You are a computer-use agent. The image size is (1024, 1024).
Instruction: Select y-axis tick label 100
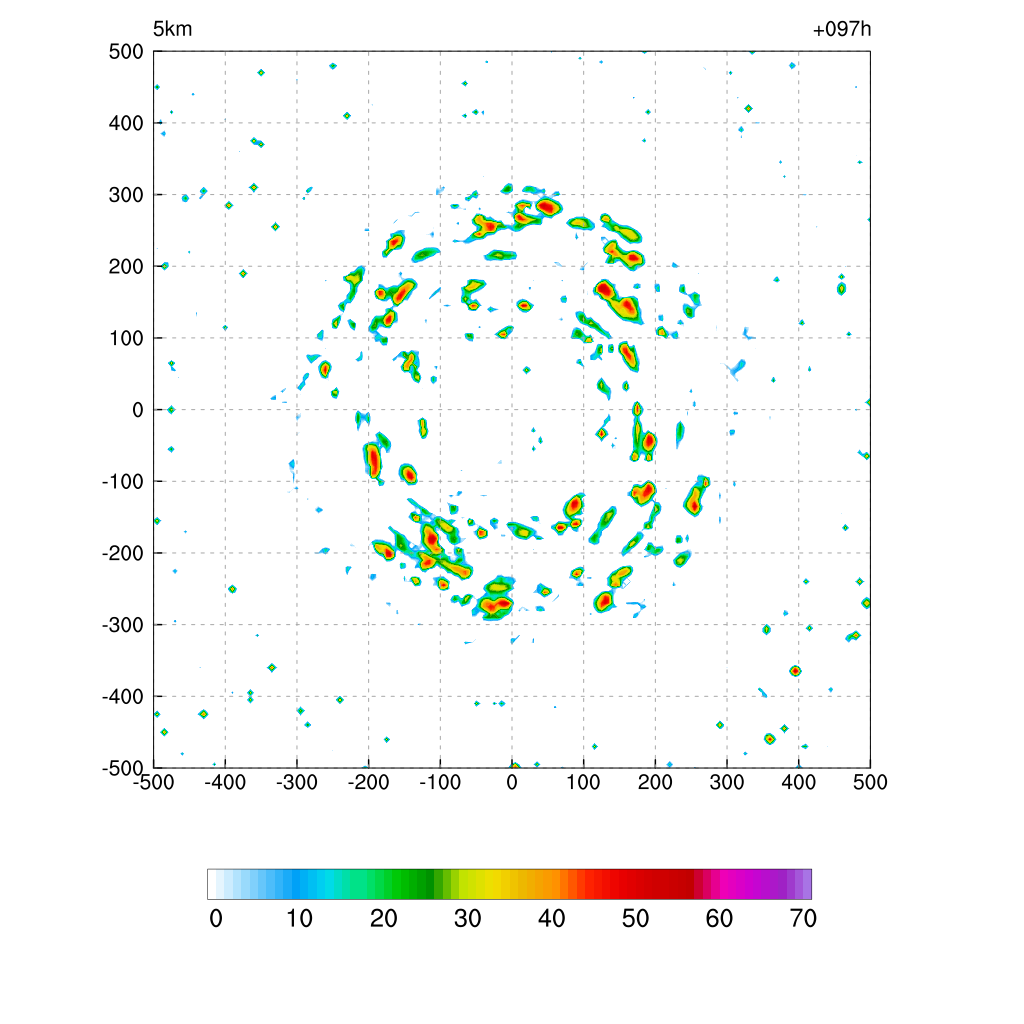click(126, 338)
